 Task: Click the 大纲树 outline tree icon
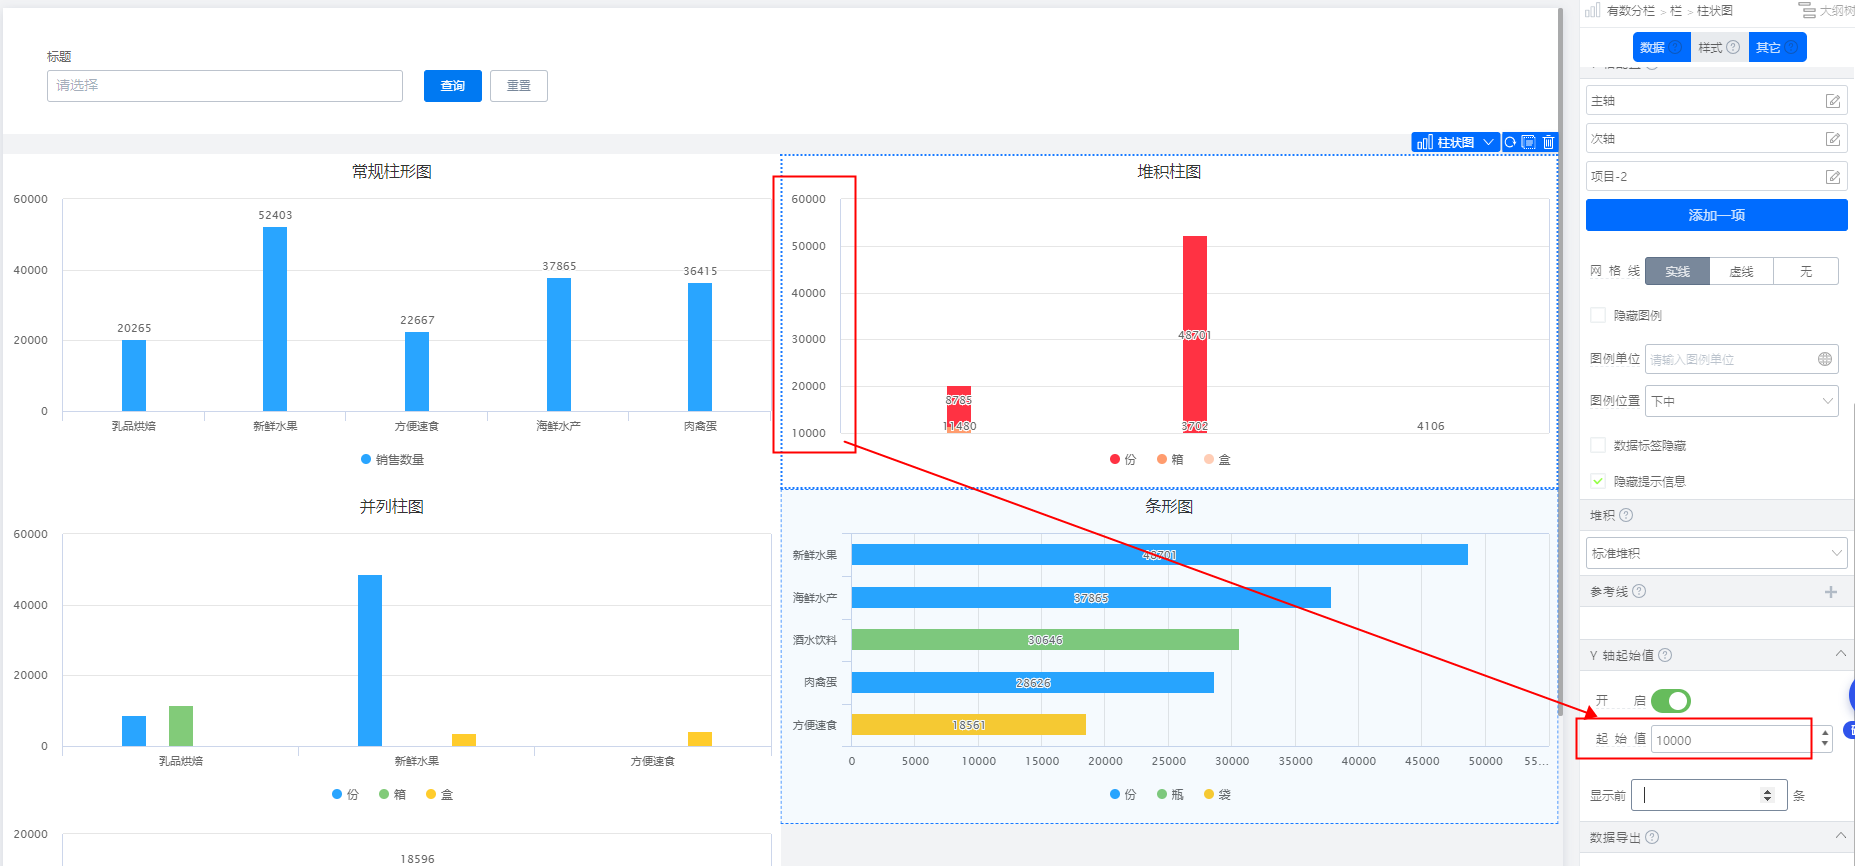click(x=1807, y=10)
